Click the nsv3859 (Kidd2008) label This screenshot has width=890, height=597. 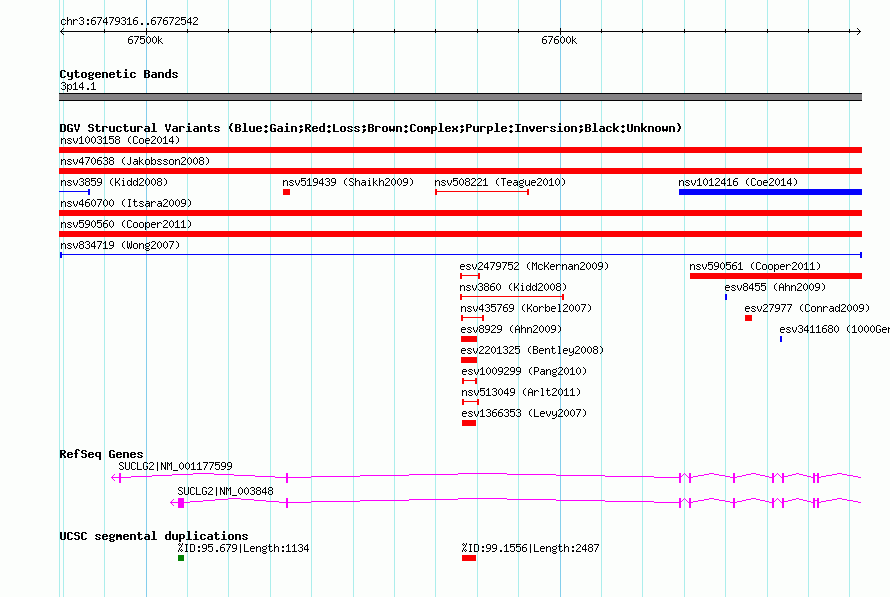[114, 182]
